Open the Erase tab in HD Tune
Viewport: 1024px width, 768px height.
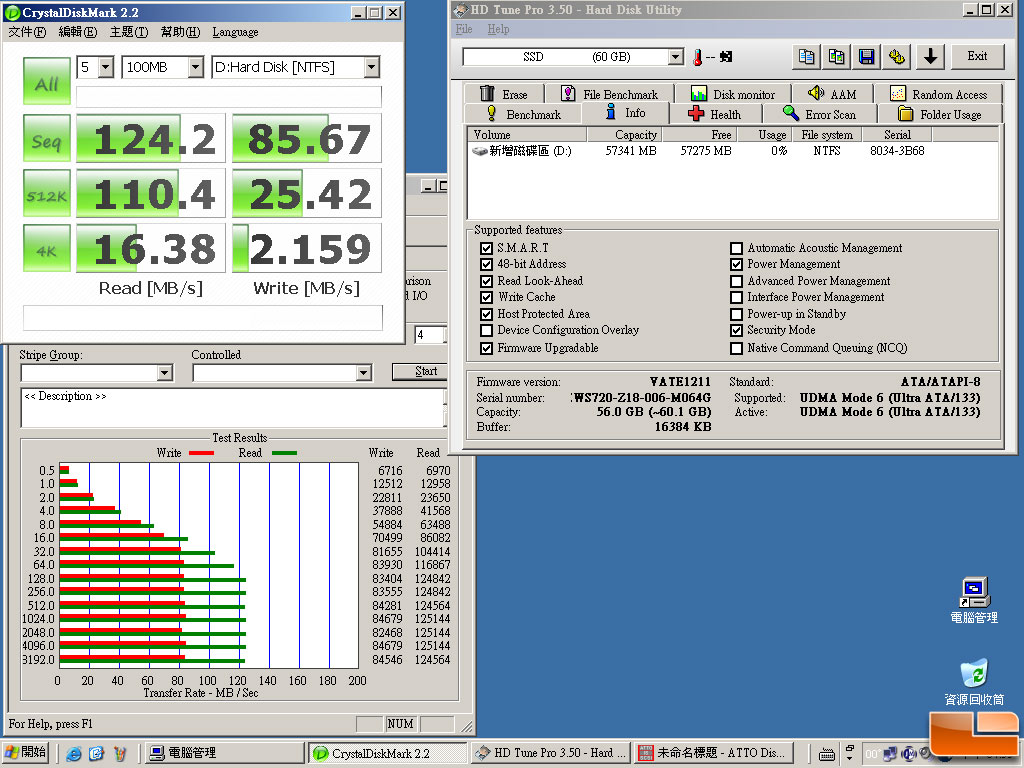[504, 94]
